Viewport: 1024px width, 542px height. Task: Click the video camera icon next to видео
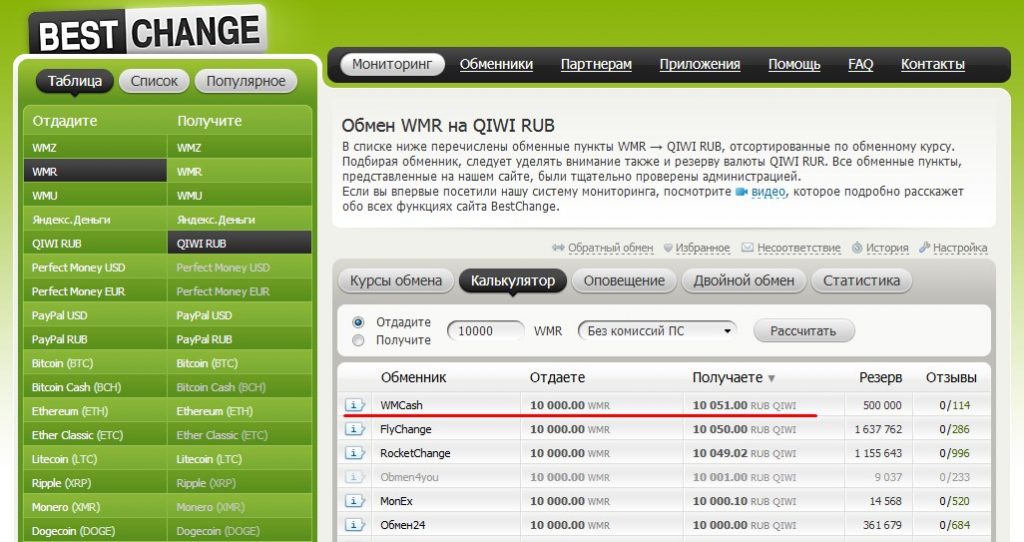[741, 192]
